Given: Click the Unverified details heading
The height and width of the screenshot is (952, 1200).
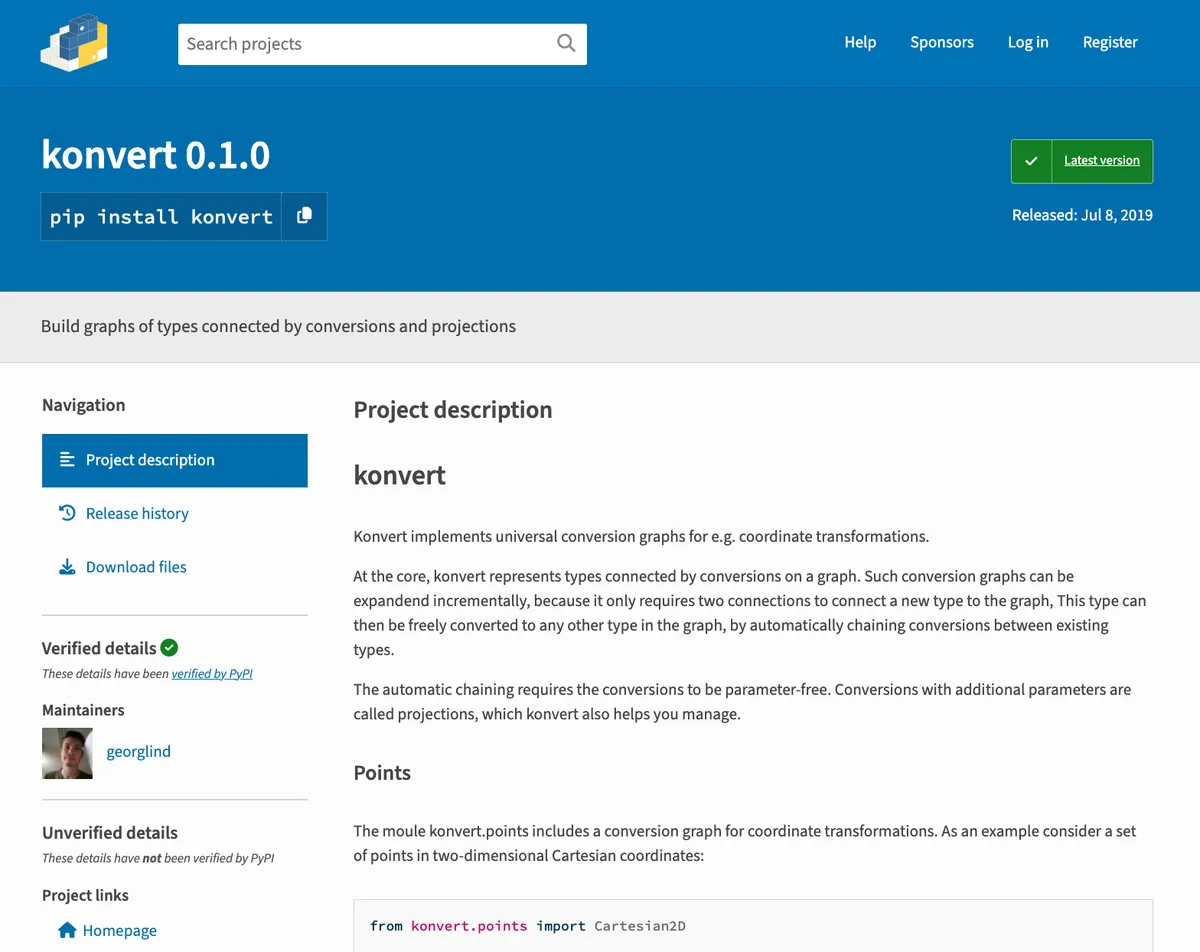Looking at the screenshot, I should point(110,833).
